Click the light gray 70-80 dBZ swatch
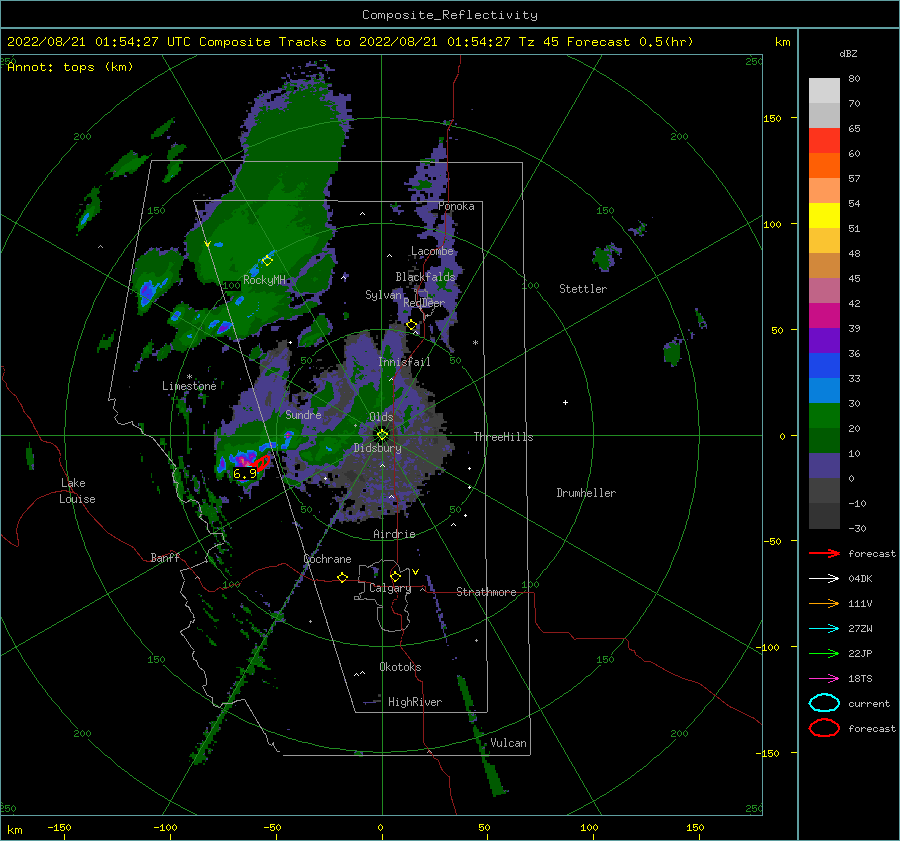 (824, 91)
